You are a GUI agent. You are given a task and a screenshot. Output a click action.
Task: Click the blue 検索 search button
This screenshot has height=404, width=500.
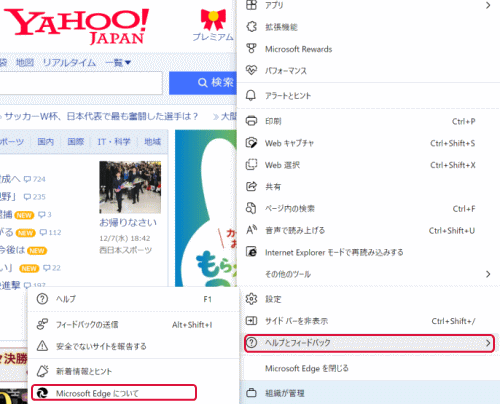pos(203,83)
